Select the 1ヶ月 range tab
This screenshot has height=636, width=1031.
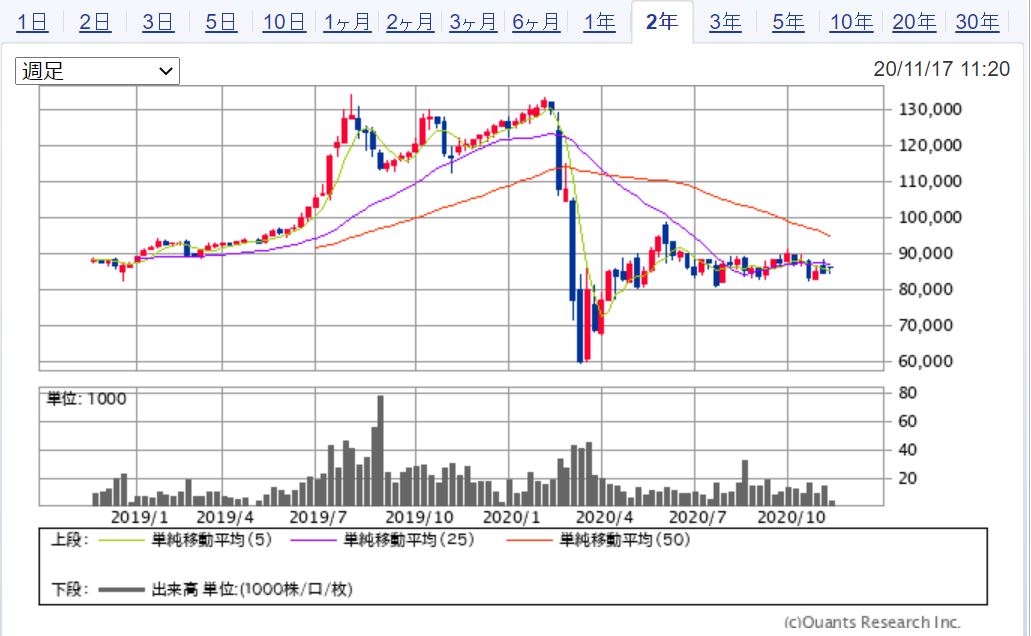pos(347,22)
